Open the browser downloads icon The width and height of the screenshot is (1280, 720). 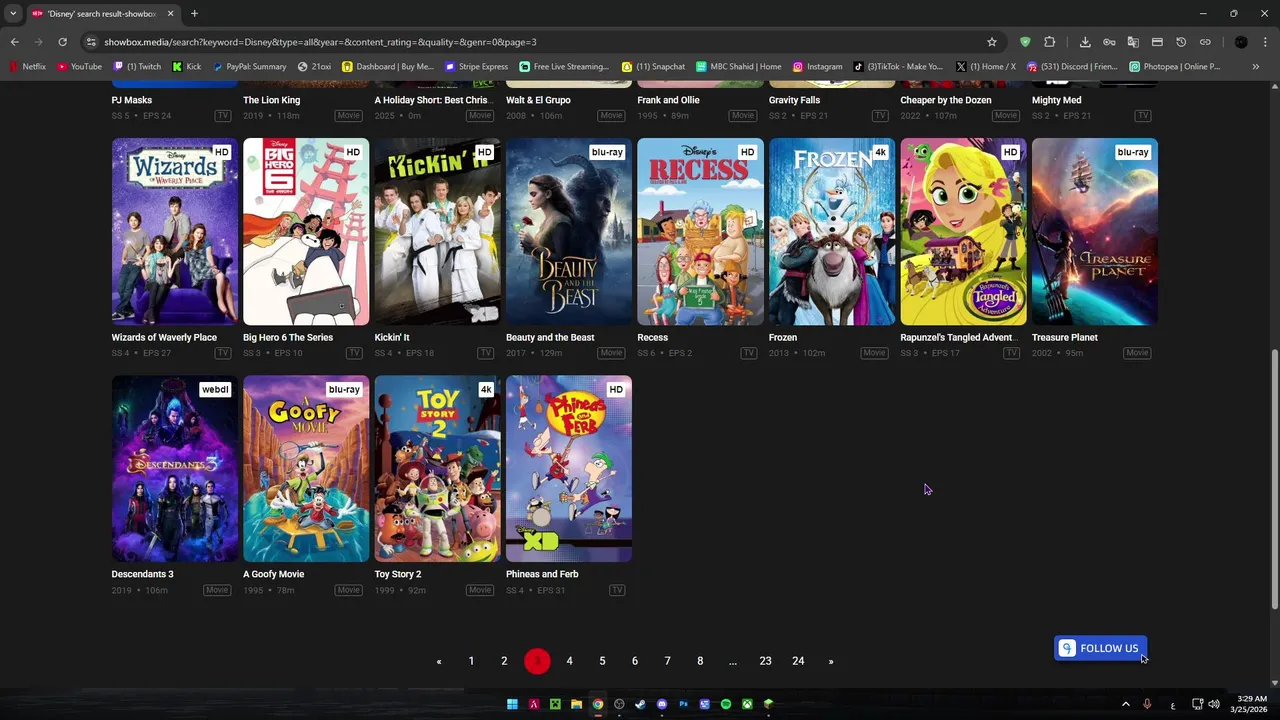coord(1085,42)
